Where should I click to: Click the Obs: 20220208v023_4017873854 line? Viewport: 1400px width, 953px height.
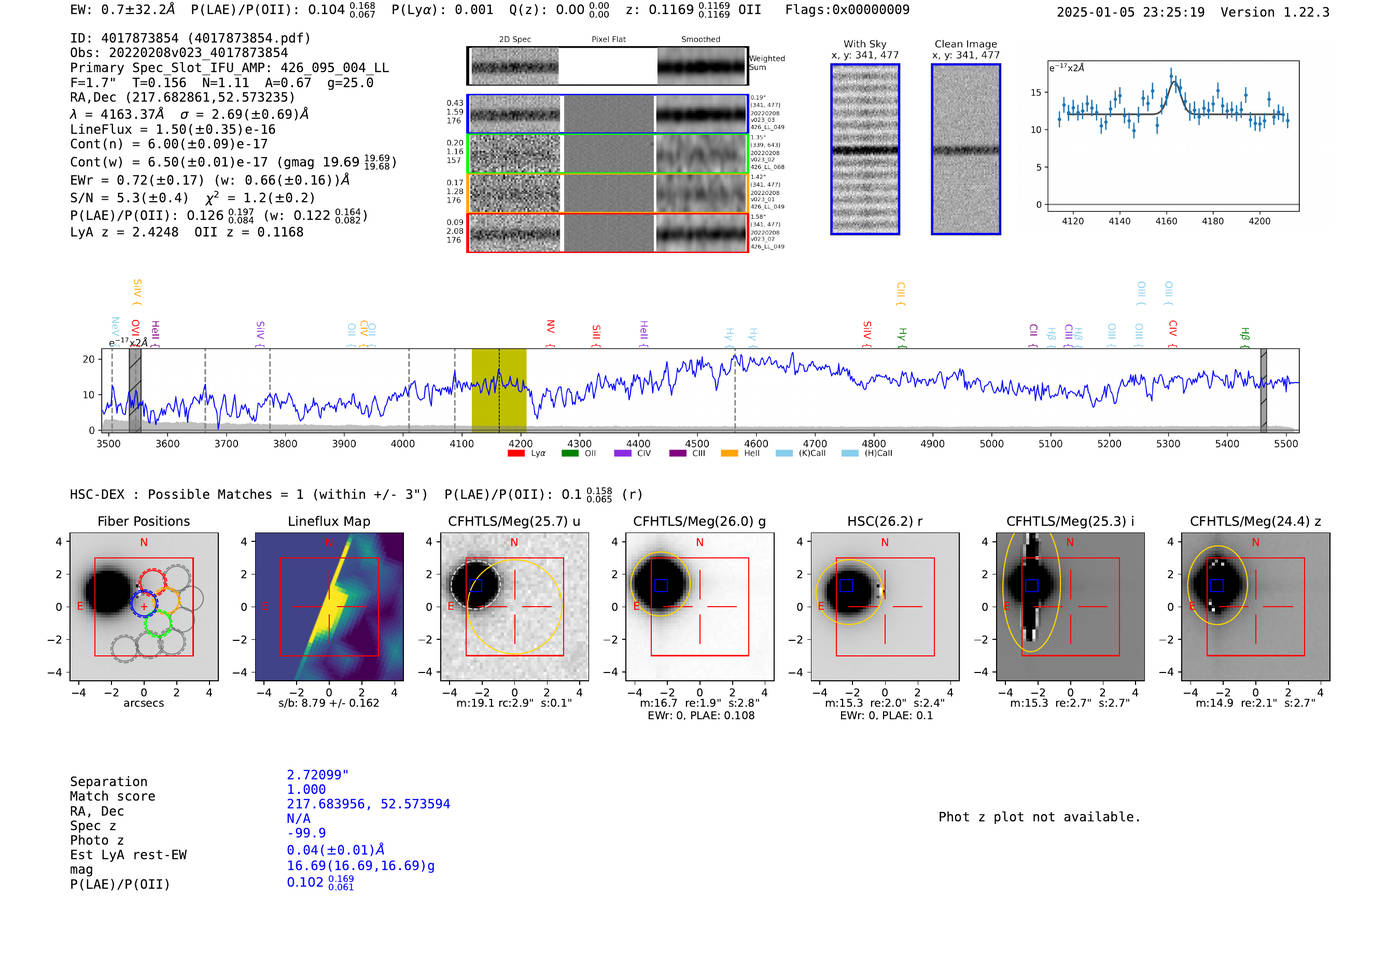179,53
